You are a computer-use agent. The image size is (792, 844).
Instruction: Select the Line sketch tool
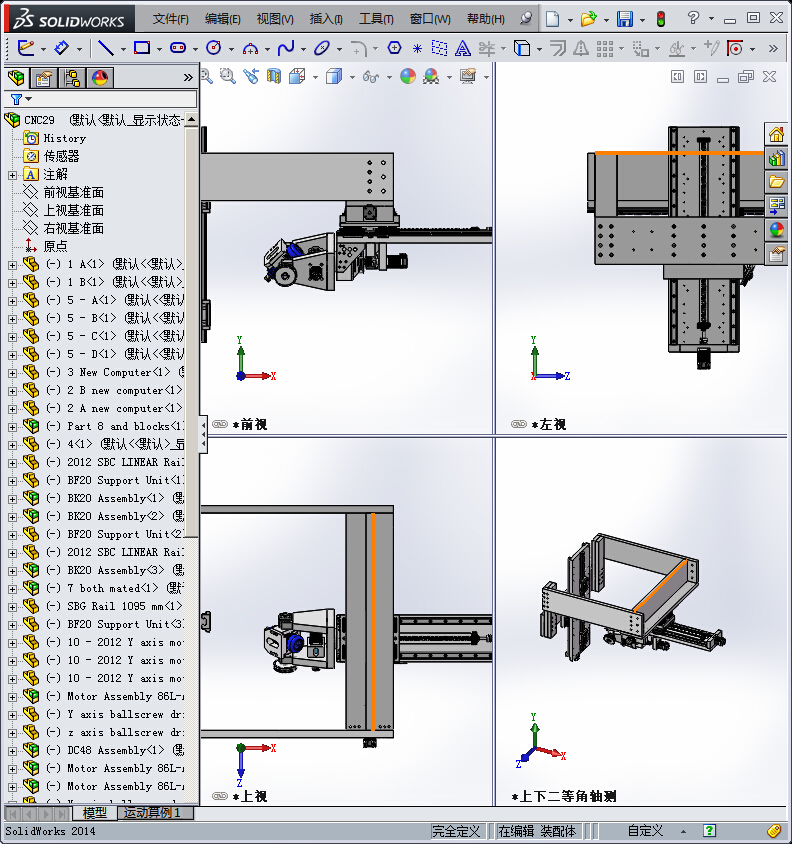click(106, 48)
